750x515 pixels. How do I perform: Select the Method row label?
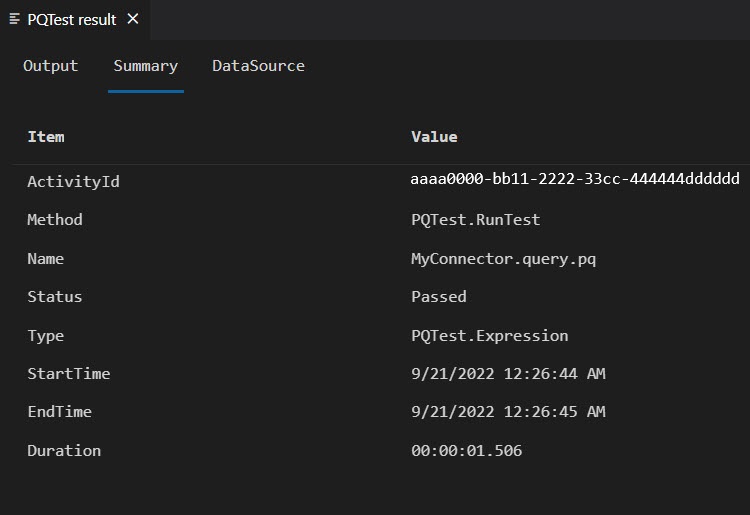55,220
